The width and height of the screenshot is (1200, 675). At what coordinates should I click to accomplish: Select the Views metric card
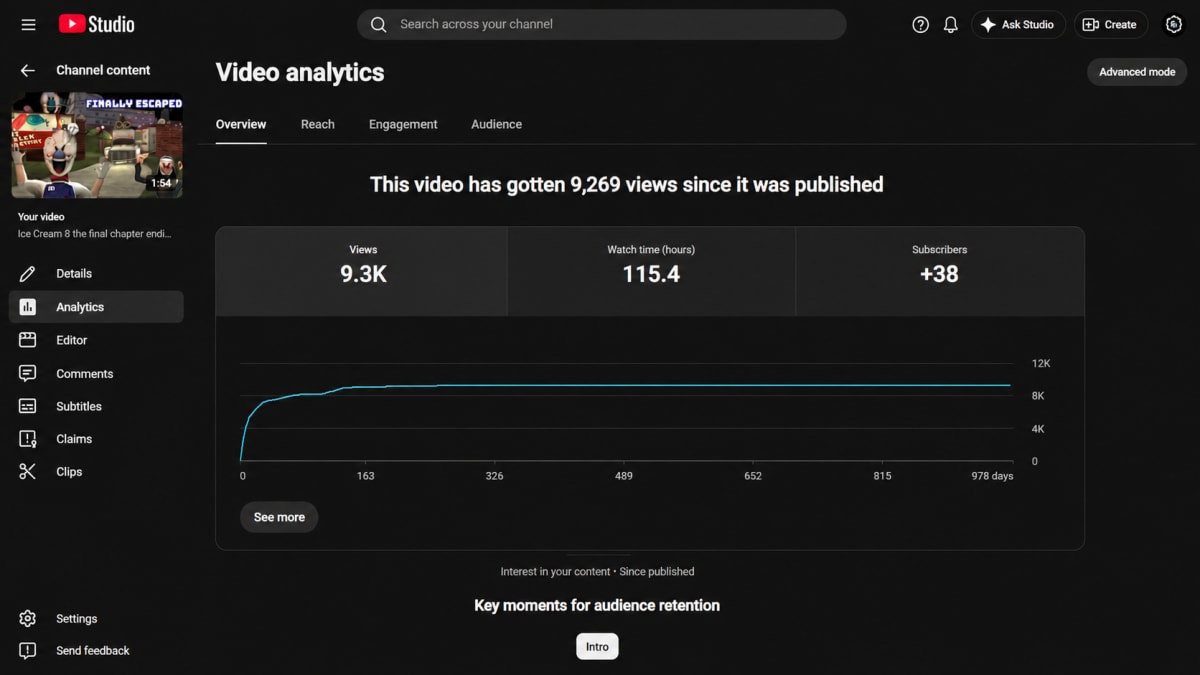click(362, 272)
